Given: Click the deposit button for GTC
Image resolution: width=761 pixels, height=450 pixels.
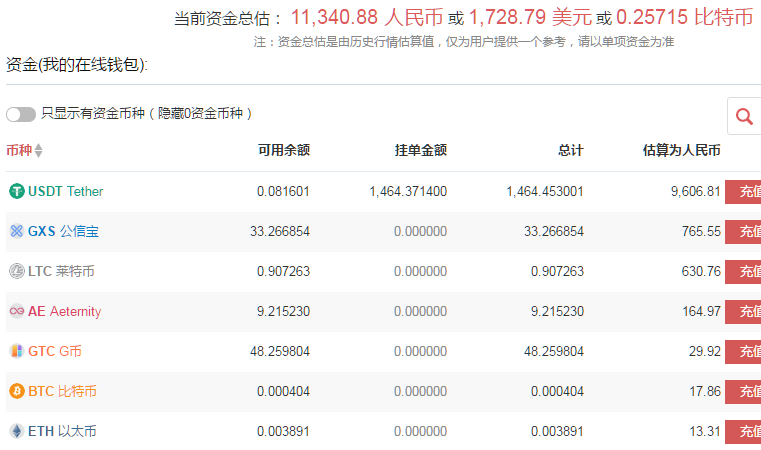Looking at the screenshot, I should (x=743, y=351).
